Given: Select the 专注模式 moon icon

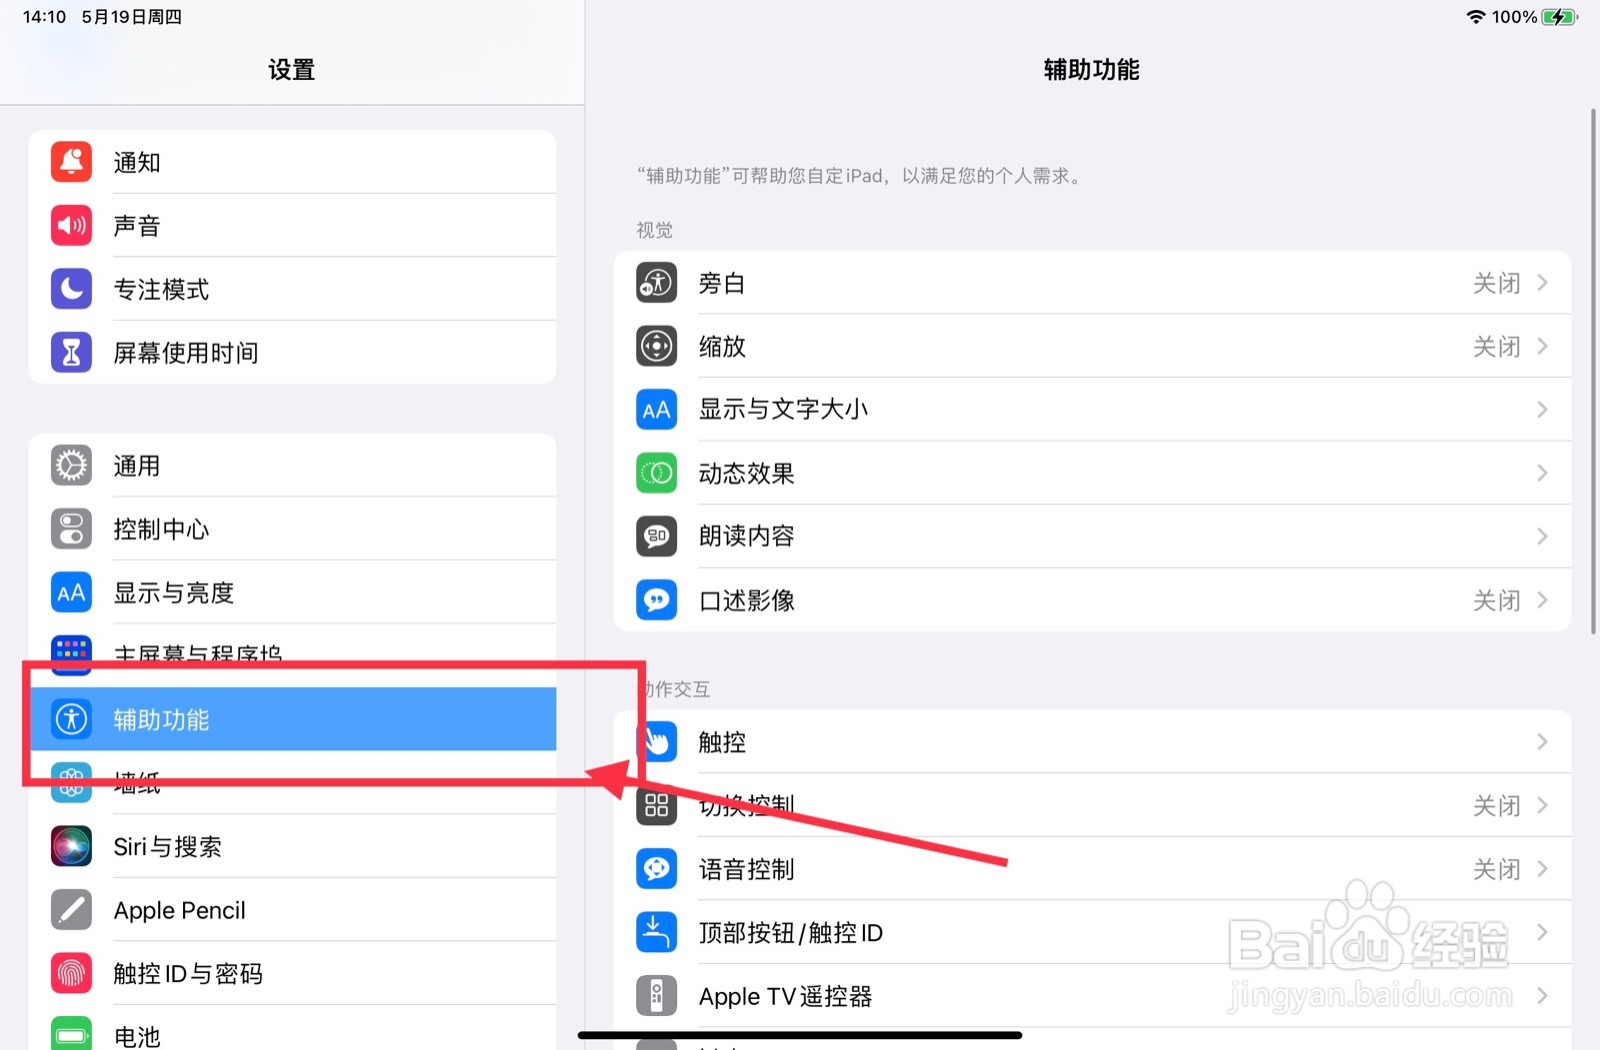Looking at the screenshot, I should (71, 289).
